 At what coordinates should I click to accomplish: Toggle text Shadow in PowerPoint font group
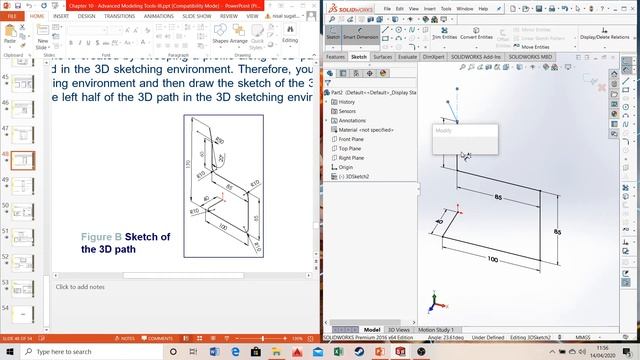(x=97, y=42)
